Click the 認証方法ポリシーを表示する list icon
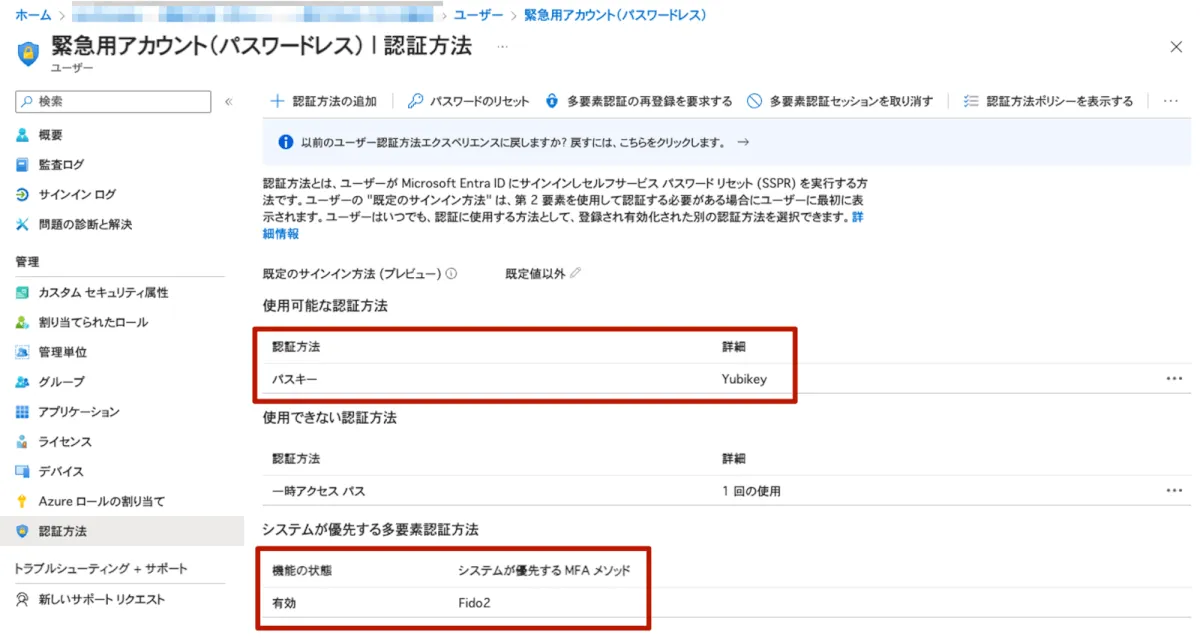This screenshot has height=641, width=1200. (970, 101)
